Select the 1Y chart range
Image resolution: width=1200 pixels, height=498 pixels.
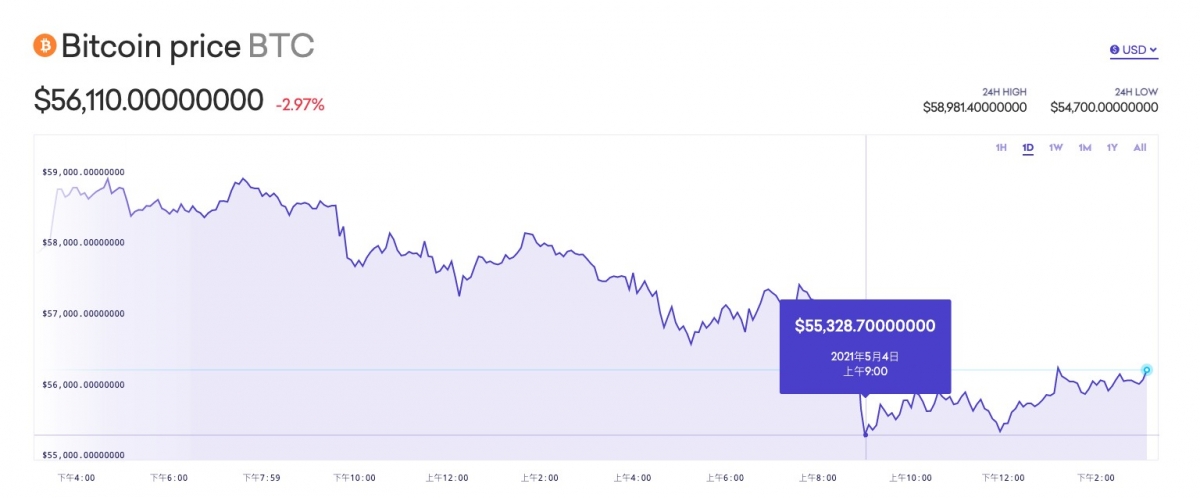tap(1112, 148)
